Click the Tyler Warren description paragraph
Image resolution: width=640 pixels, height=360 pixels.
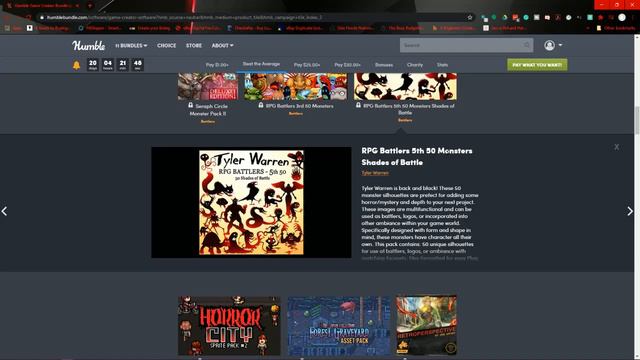coord(420,223)
